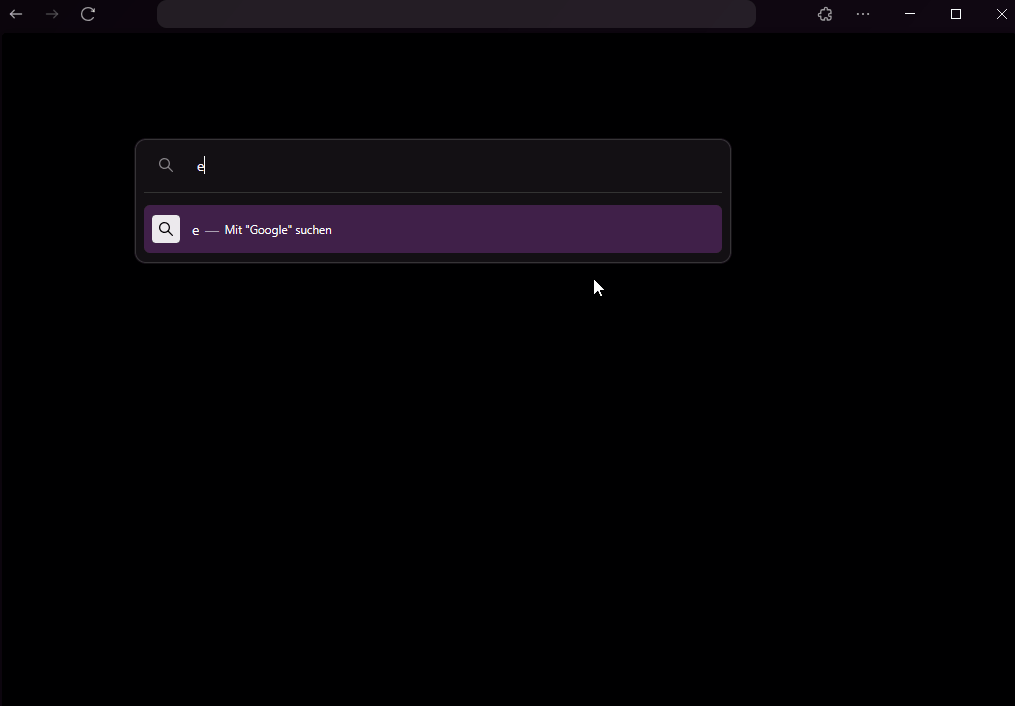Image resolution: width=1015 pixels, height=706 pixels.
Task: Go back using the left arrow
Action: click(16, 14)
